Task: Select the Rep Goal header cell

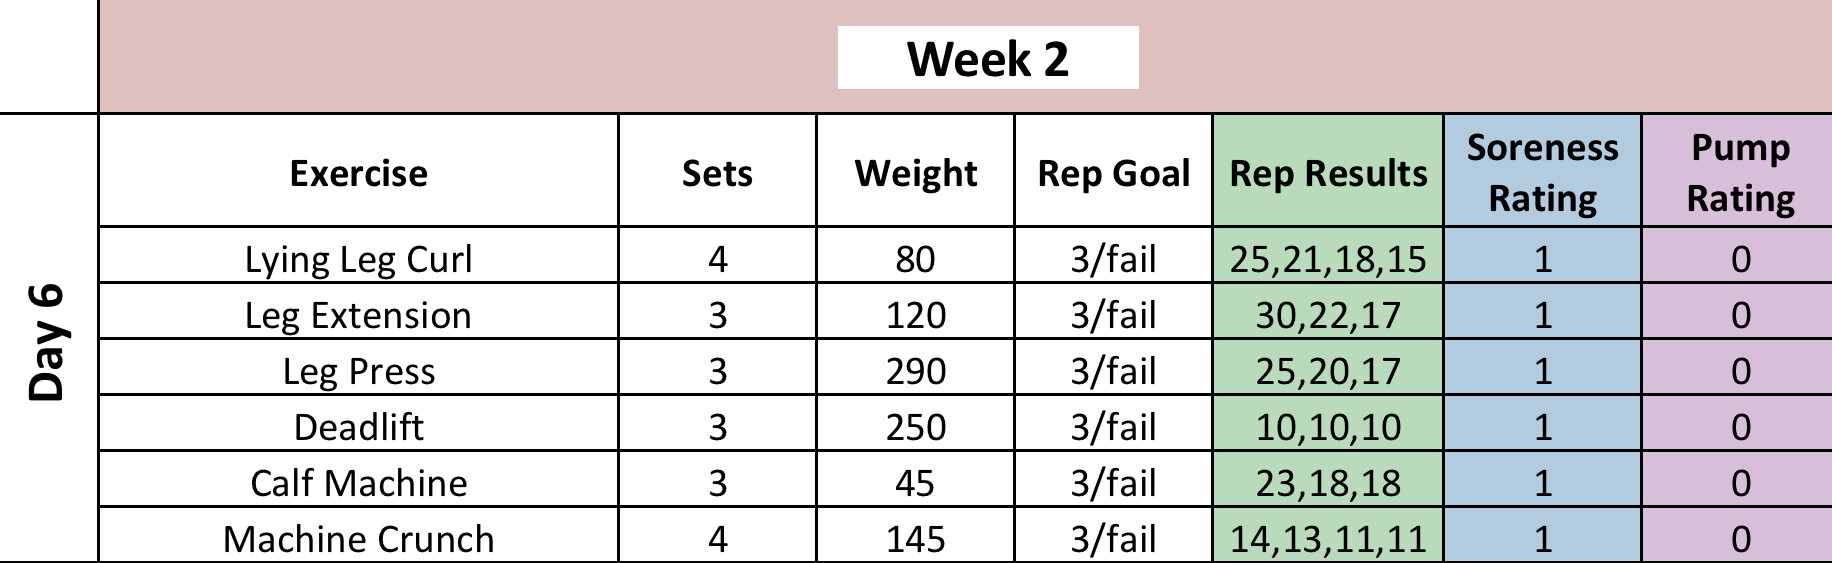Action: [x=1113, y=173]
